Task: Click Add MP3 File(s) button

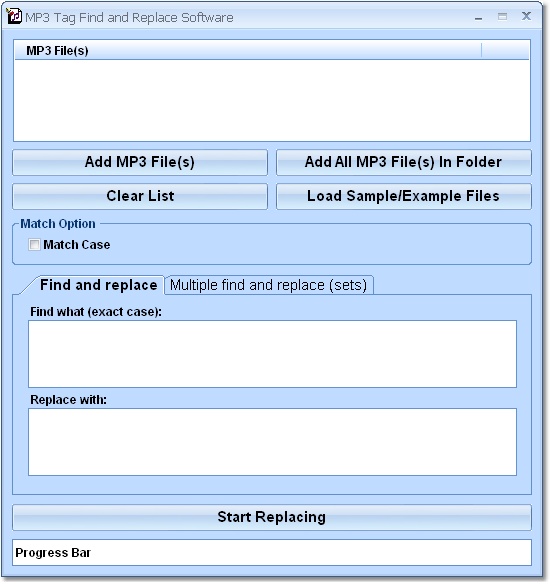Action: (140, 162)
